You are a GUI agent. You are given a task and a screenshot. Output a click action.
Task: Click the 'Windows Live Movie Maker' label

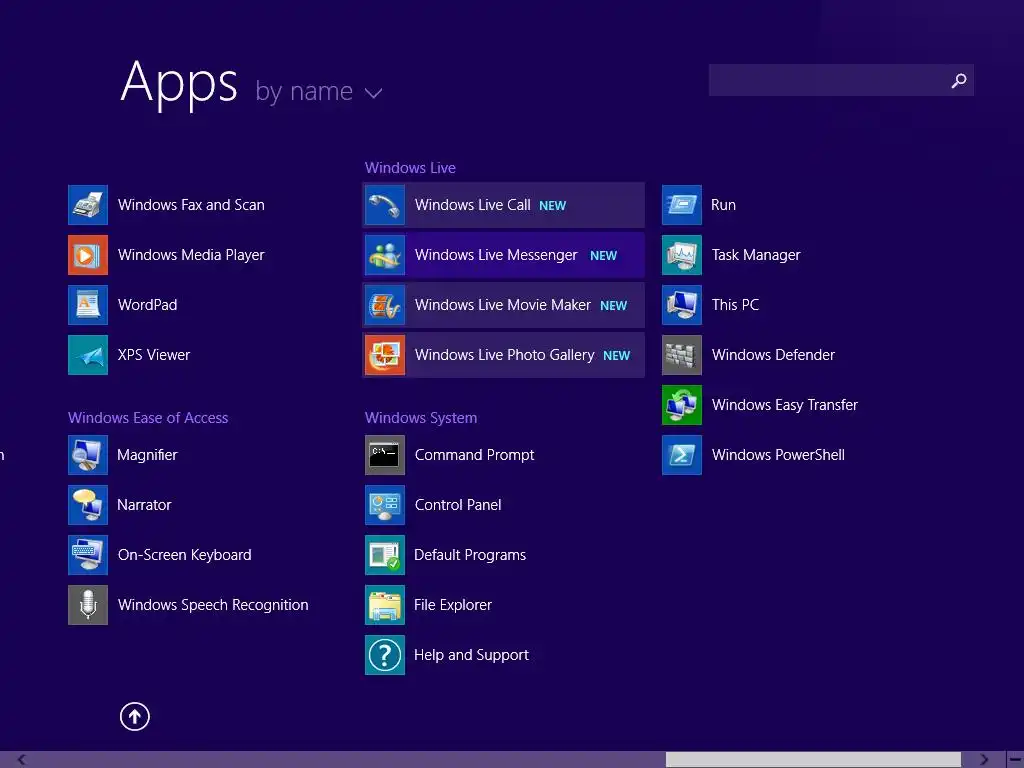(503, 305)
